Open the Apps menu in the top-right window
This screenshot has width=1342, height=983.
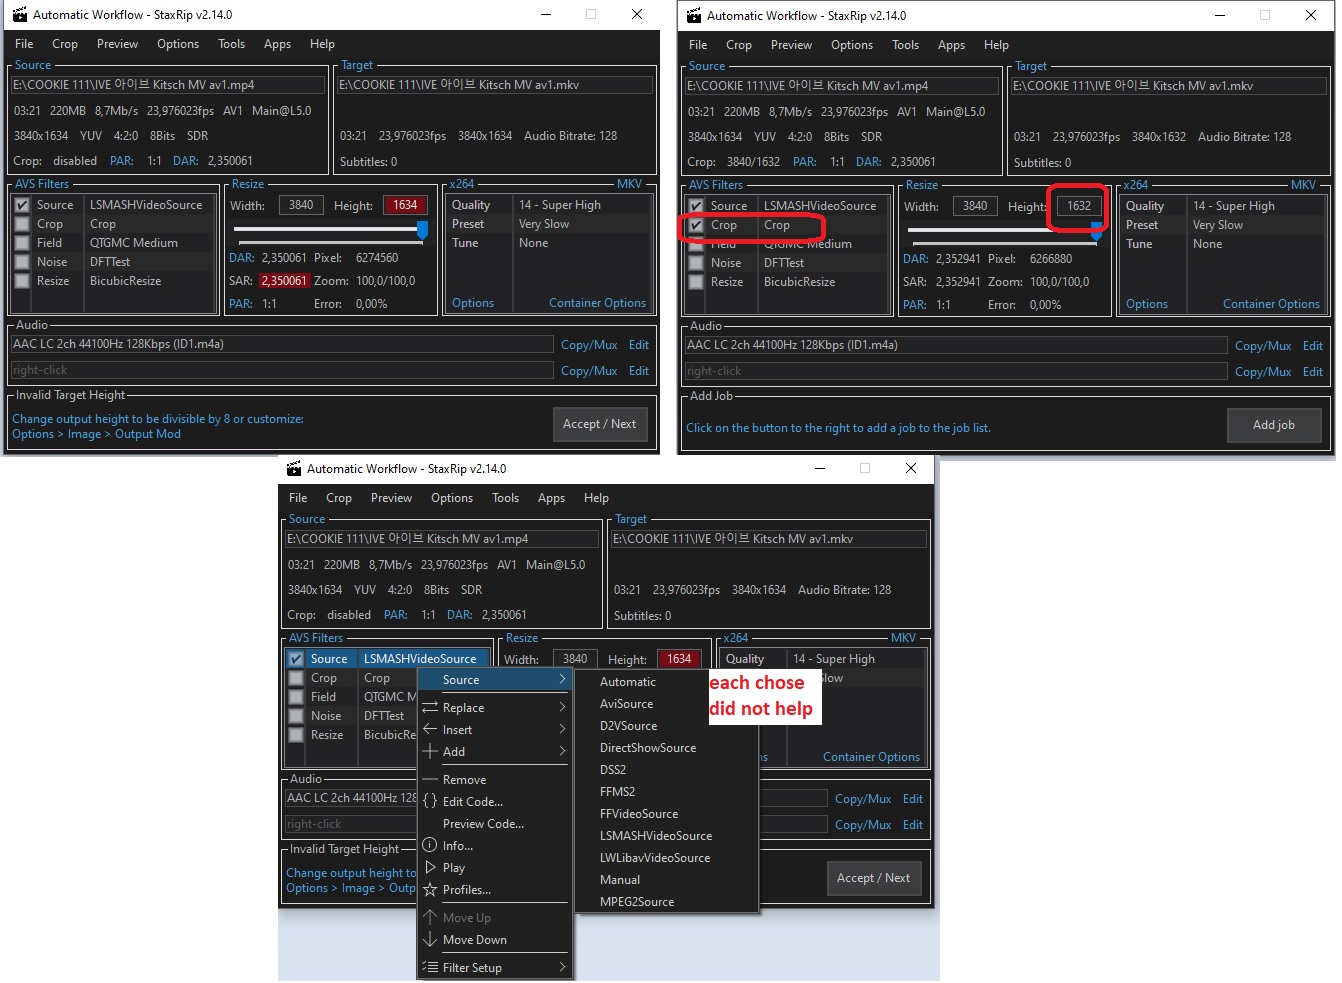coord(951,45)
